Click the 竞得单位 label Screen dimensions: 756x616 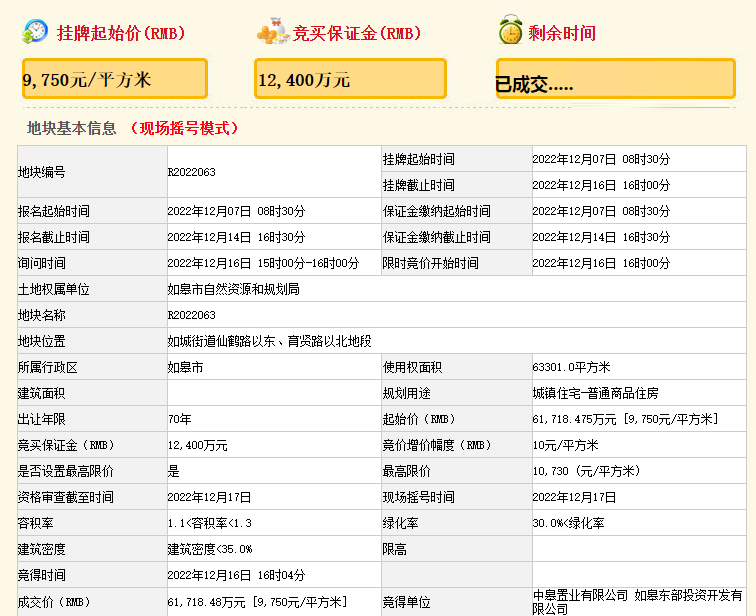tap(406, 602)
